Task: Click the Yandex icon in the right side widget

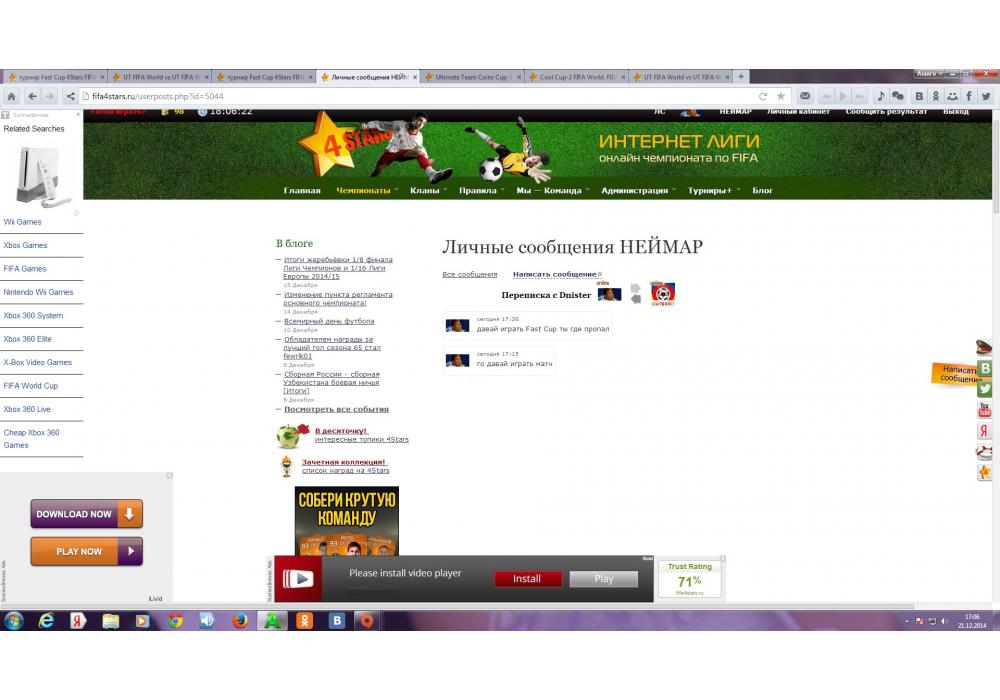Action: click(x=985, y=431)
